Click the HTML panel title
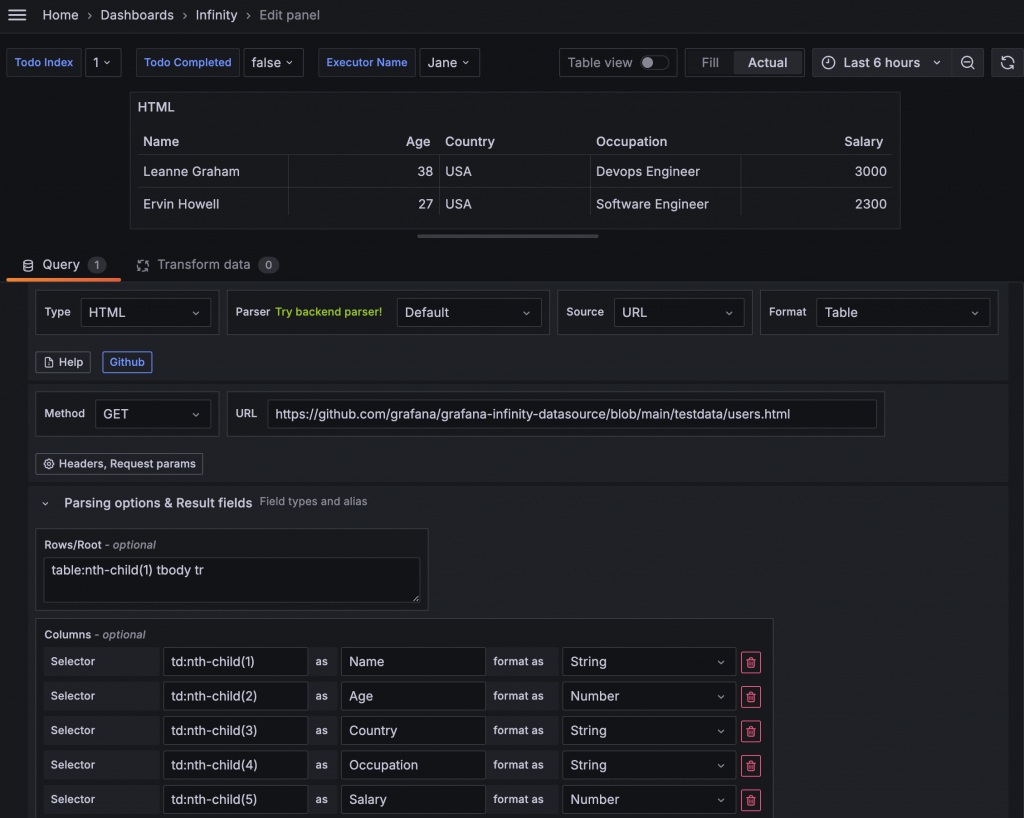The height and width of the screenshot is (818, 1024). 156,107
